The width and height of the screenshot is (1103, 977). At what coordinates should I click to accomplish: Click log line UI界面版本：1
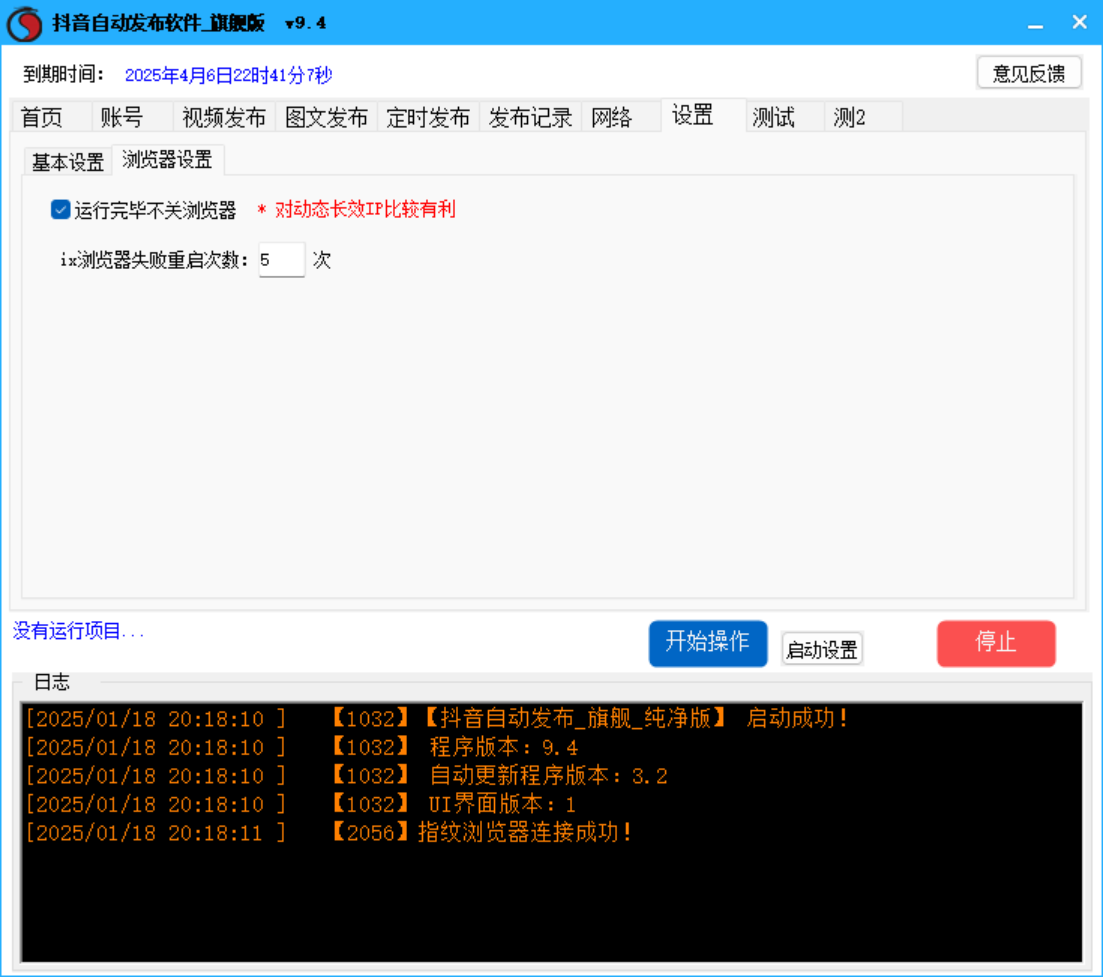pos(301,804)
